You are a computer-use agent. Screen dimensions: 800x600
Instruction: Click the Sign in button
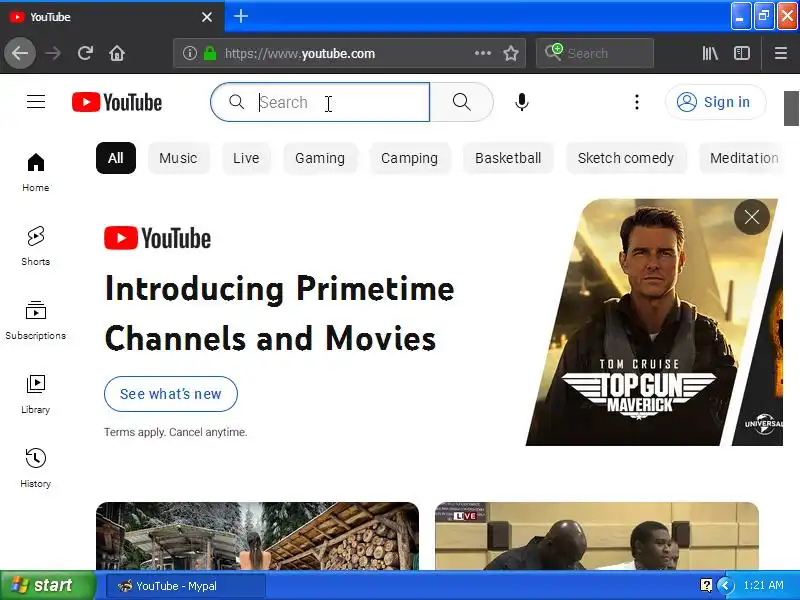[715, 102]
